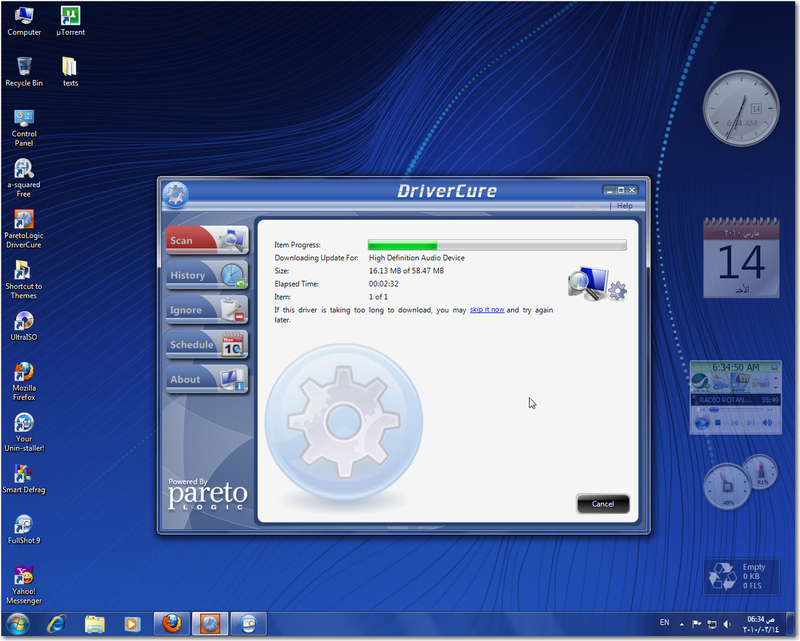Click the analog clock desktop gadget
This screenshot has height=641, width=800.
[x=741, y=108]
